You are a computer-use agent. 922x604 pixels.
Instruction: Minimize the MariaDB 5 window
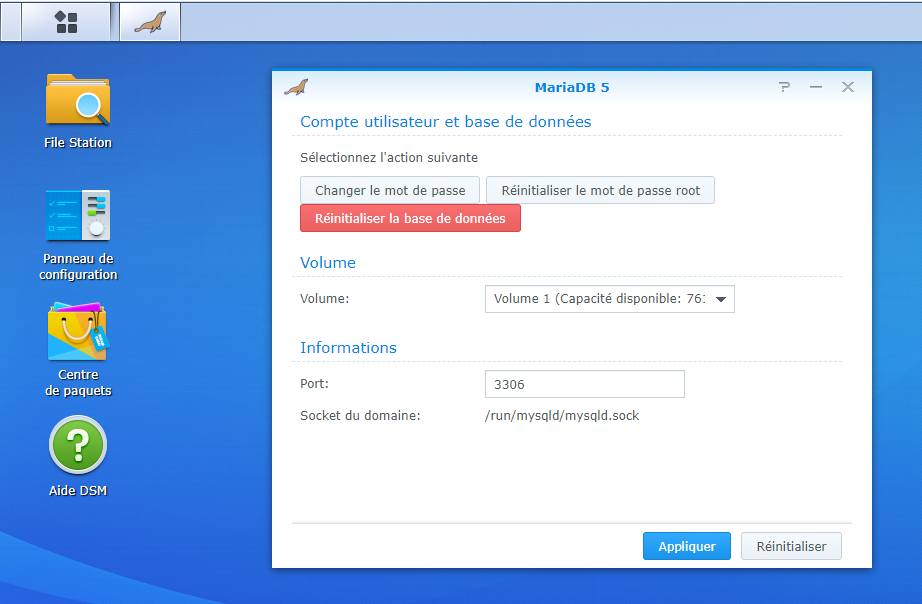pos(816,87)
